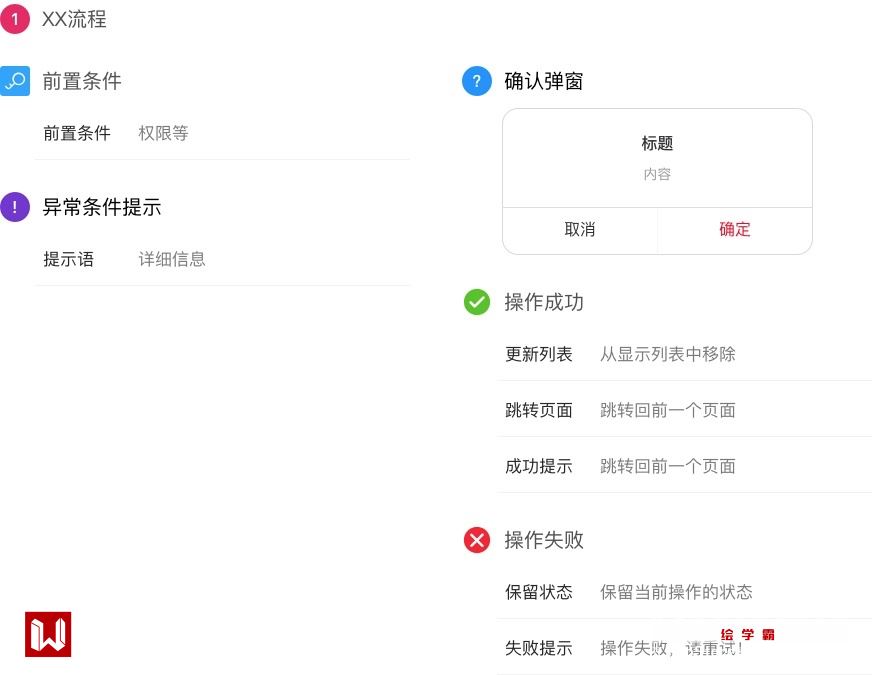Click the blue search icon beside 前置条件
Viewport: 872px width, 675px height.
[x=15, y=81]
